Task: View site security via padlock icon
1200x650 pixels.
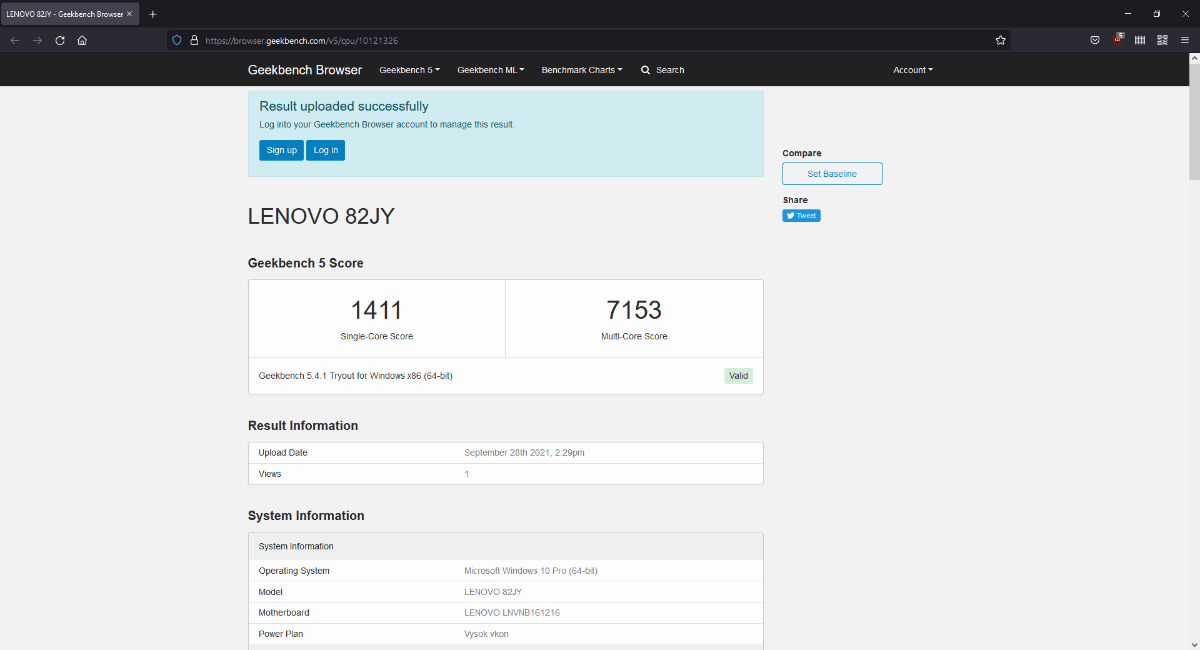Action: pos(193,40)
